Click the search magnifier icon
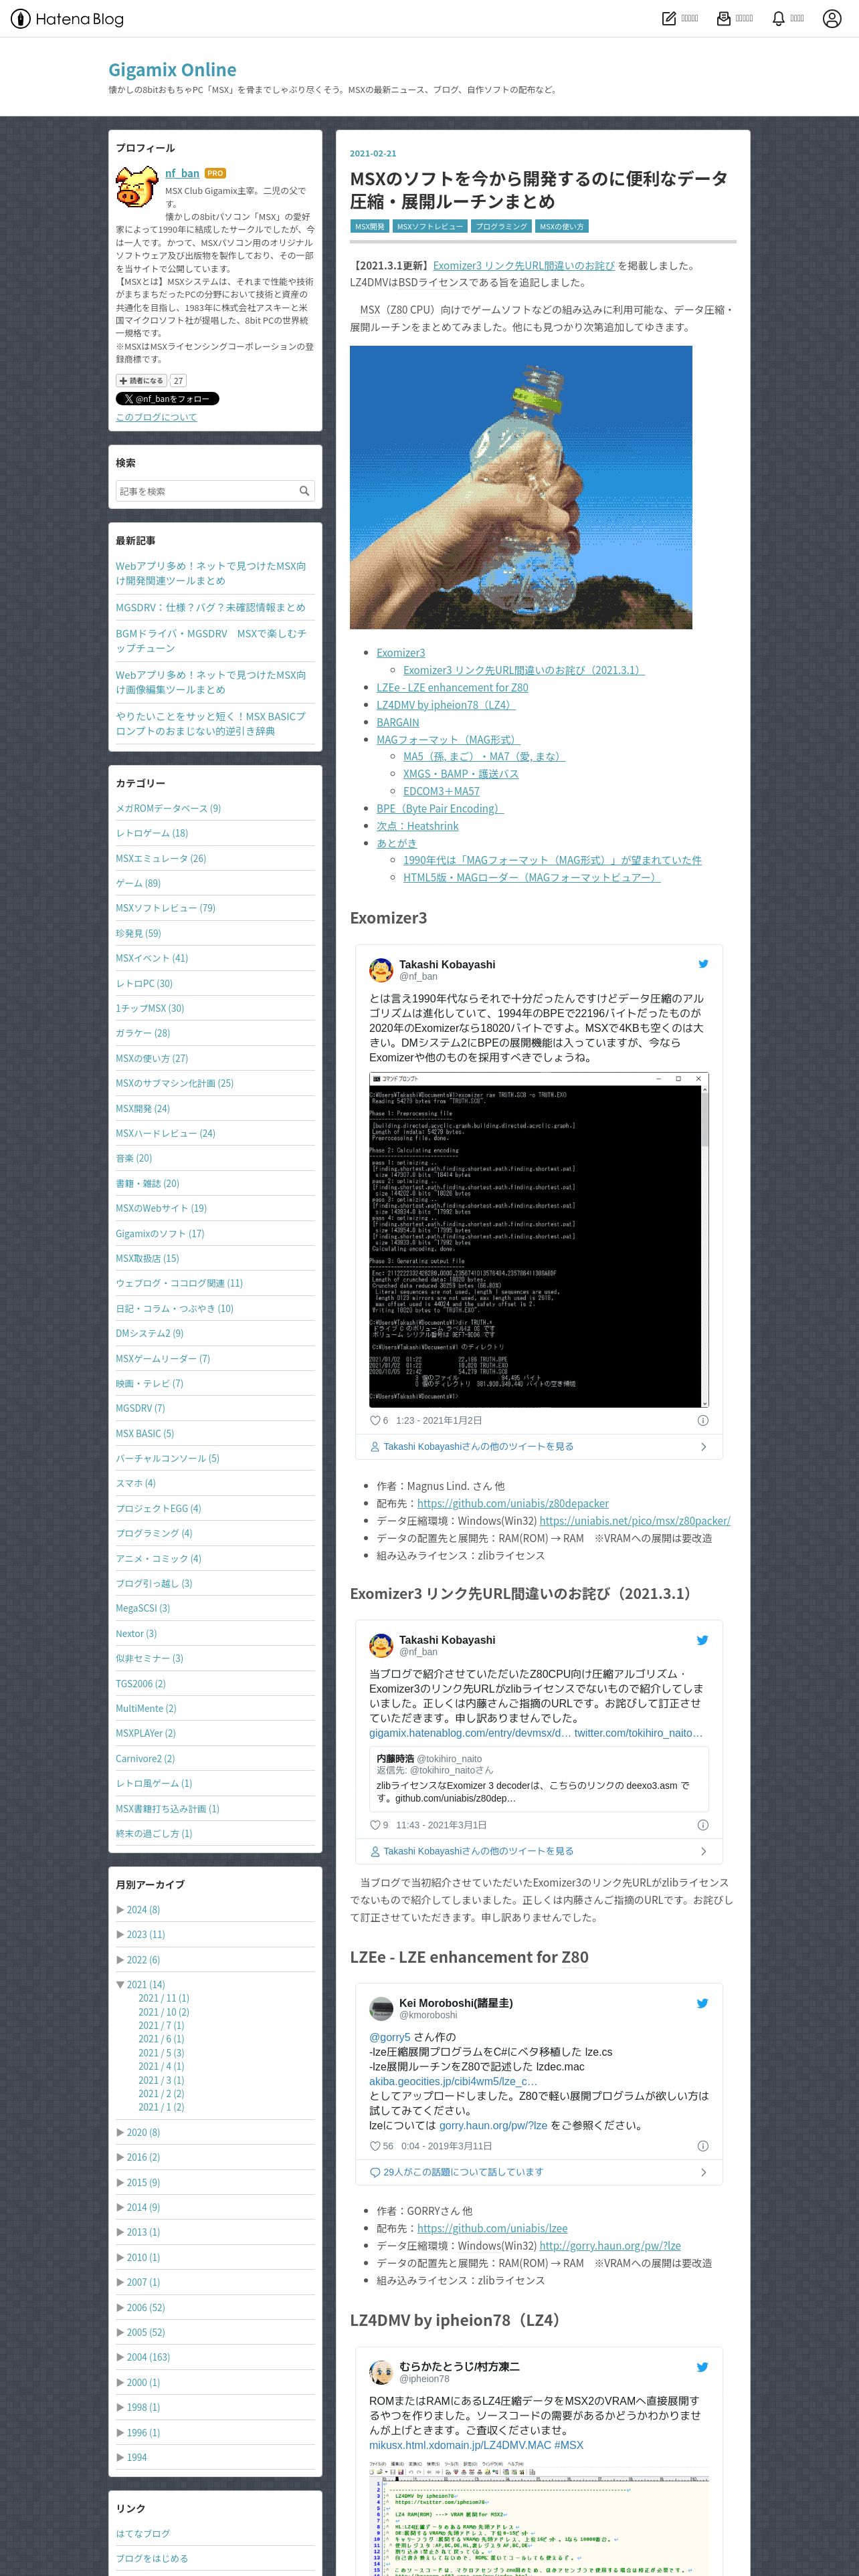The image size is (859, 2576). [x=304, y=491]
